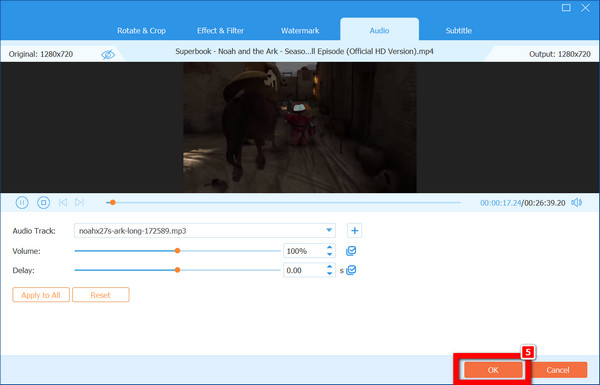Increase the volume percentage stepper
The width and height of the screenshot is (600, 385).
click(329, 248)
